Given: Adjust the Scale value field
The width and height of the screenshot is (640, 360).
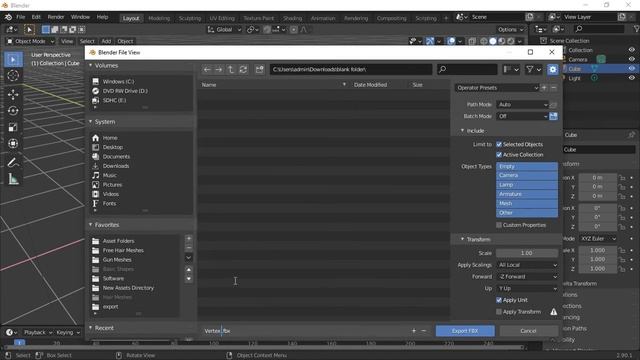Looking at the screenshot, I should click(527, 253).
